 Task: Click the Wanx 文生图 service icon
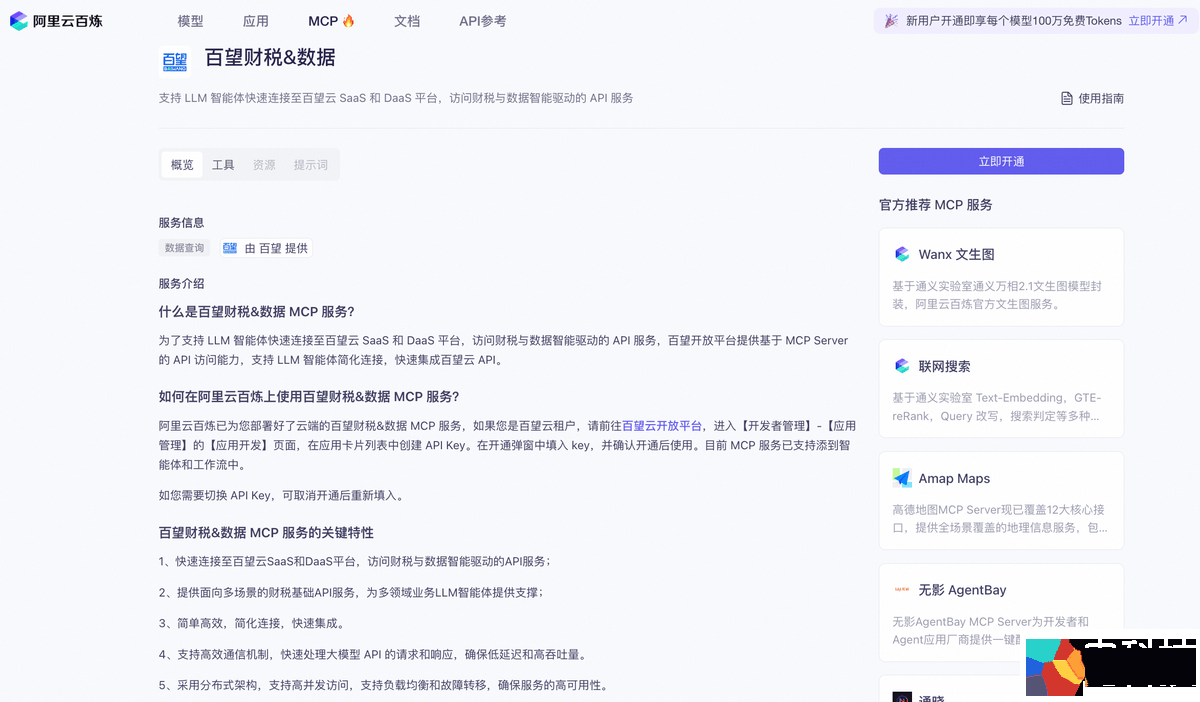pyautogui.click(x=902, y=254)
